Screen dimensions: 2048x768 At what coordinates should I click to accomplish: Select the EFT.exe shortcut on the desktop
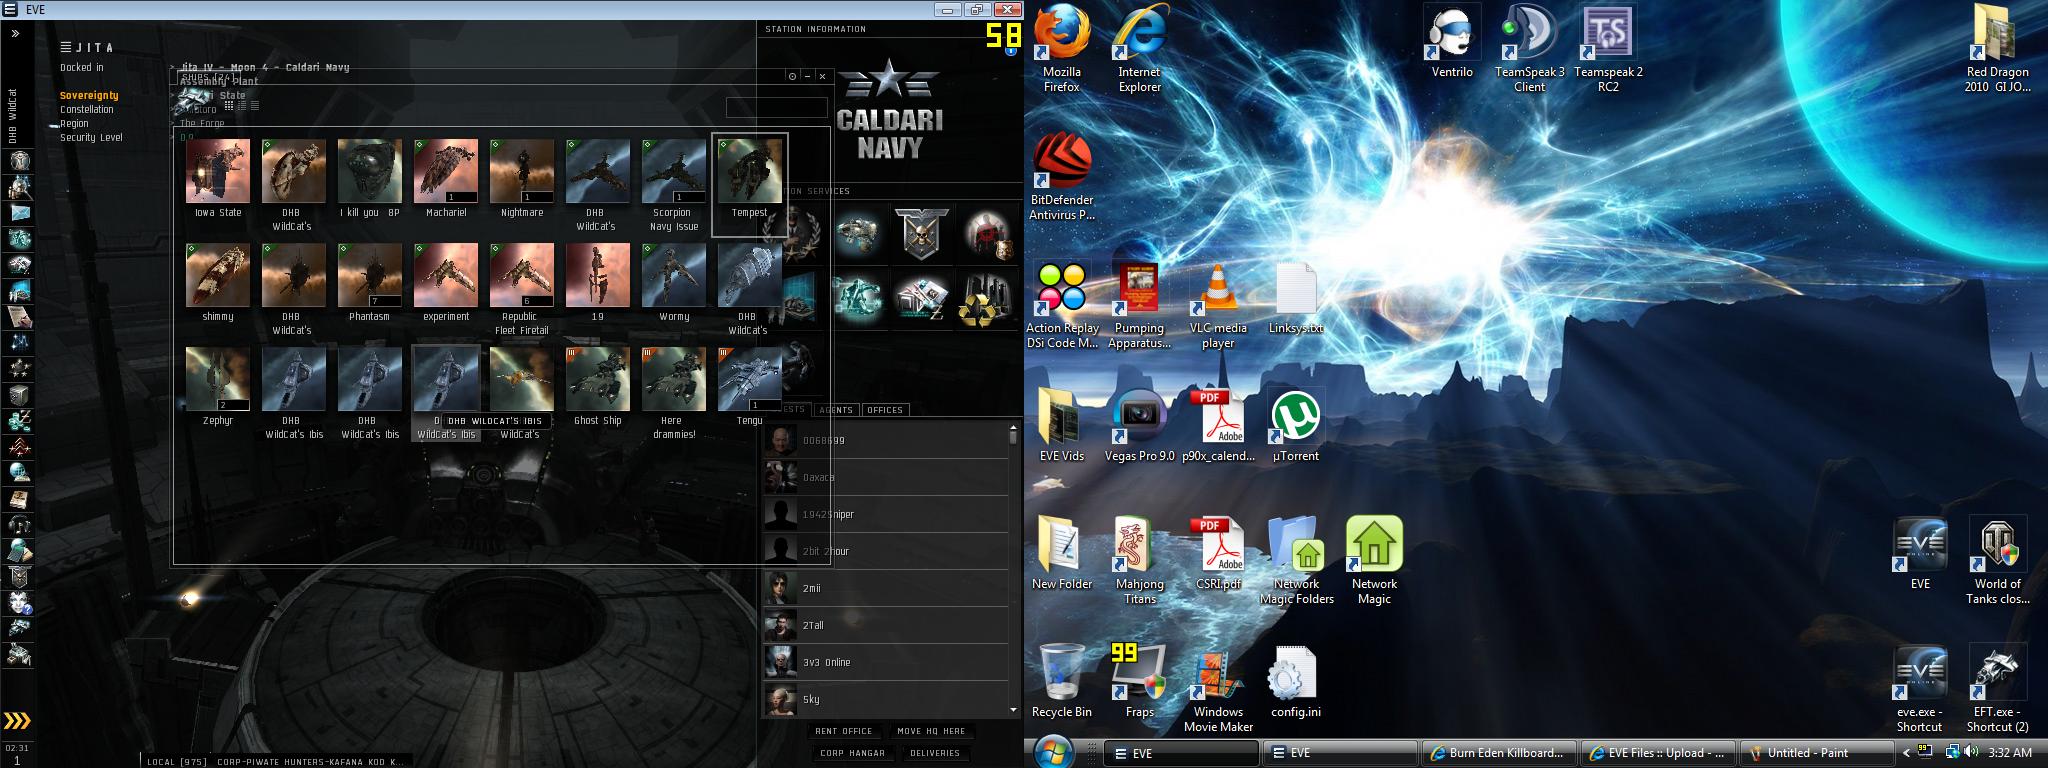click(x=1997, y=689)
